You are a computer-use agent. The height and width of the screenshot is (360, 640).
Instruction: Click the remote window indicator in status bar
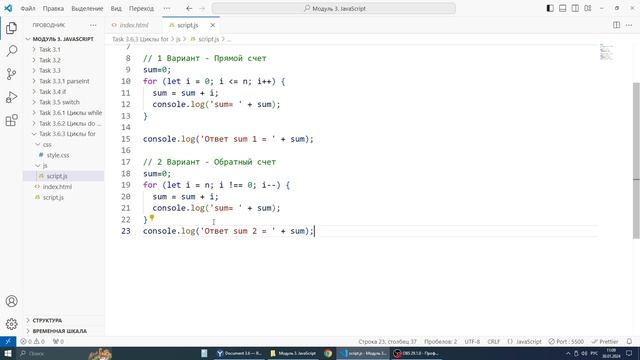pyautogui.click(x=8, y=341)
